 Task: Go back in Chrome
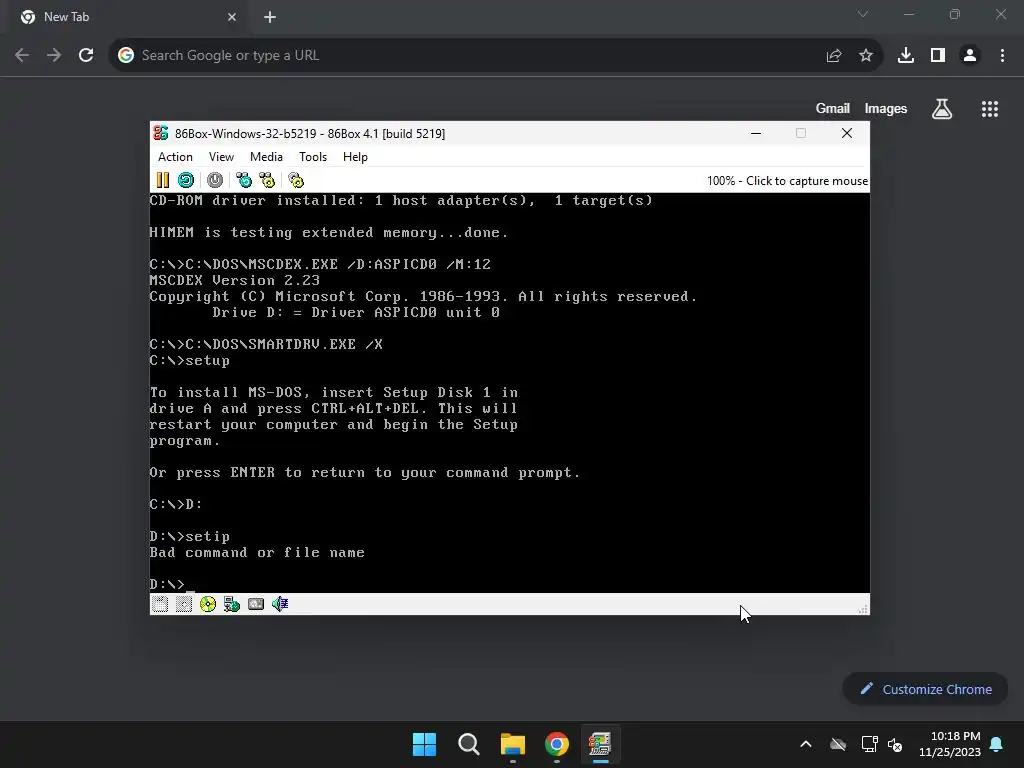(x=22, y=56)
